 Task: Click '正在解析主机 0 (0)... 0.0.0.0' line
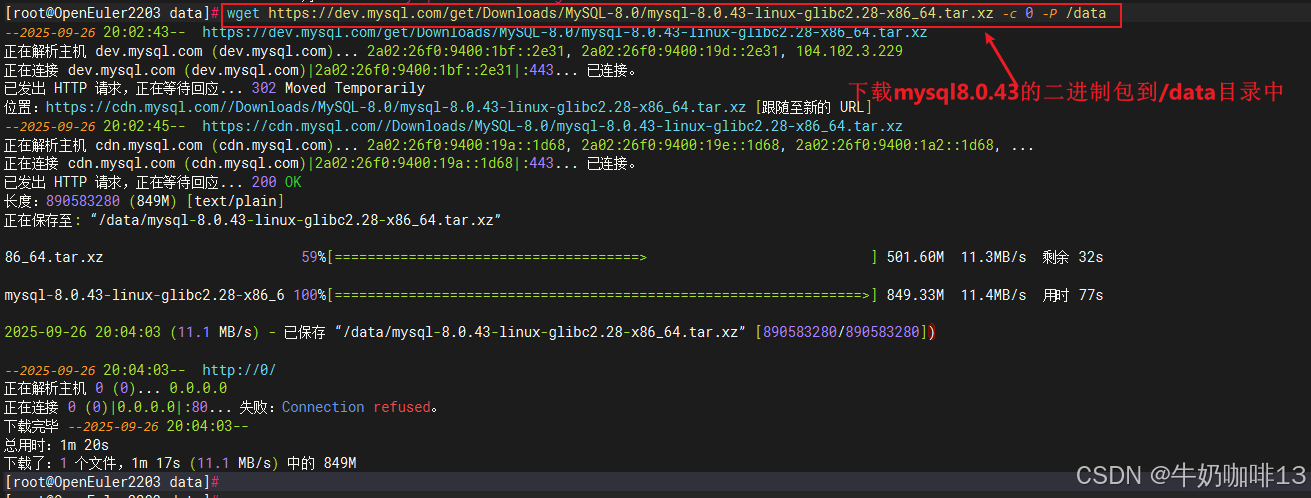(115, 388)
